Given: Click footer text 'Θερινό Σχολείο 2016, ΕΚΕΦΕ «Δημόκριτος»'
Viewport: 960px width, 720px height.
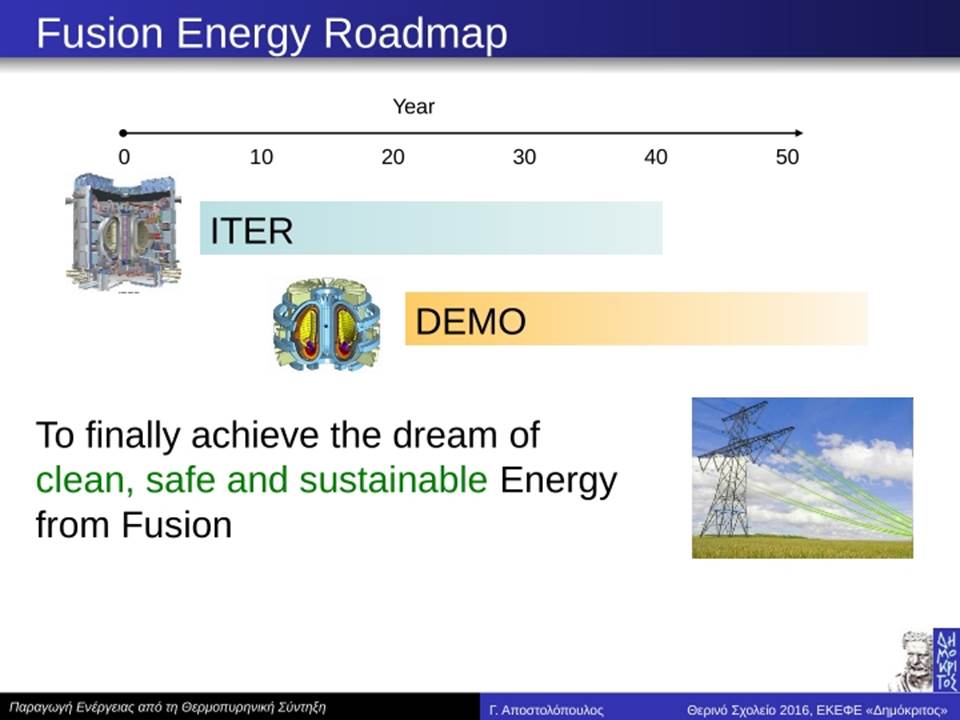Looking at the screenshot, I should point(817,710).
